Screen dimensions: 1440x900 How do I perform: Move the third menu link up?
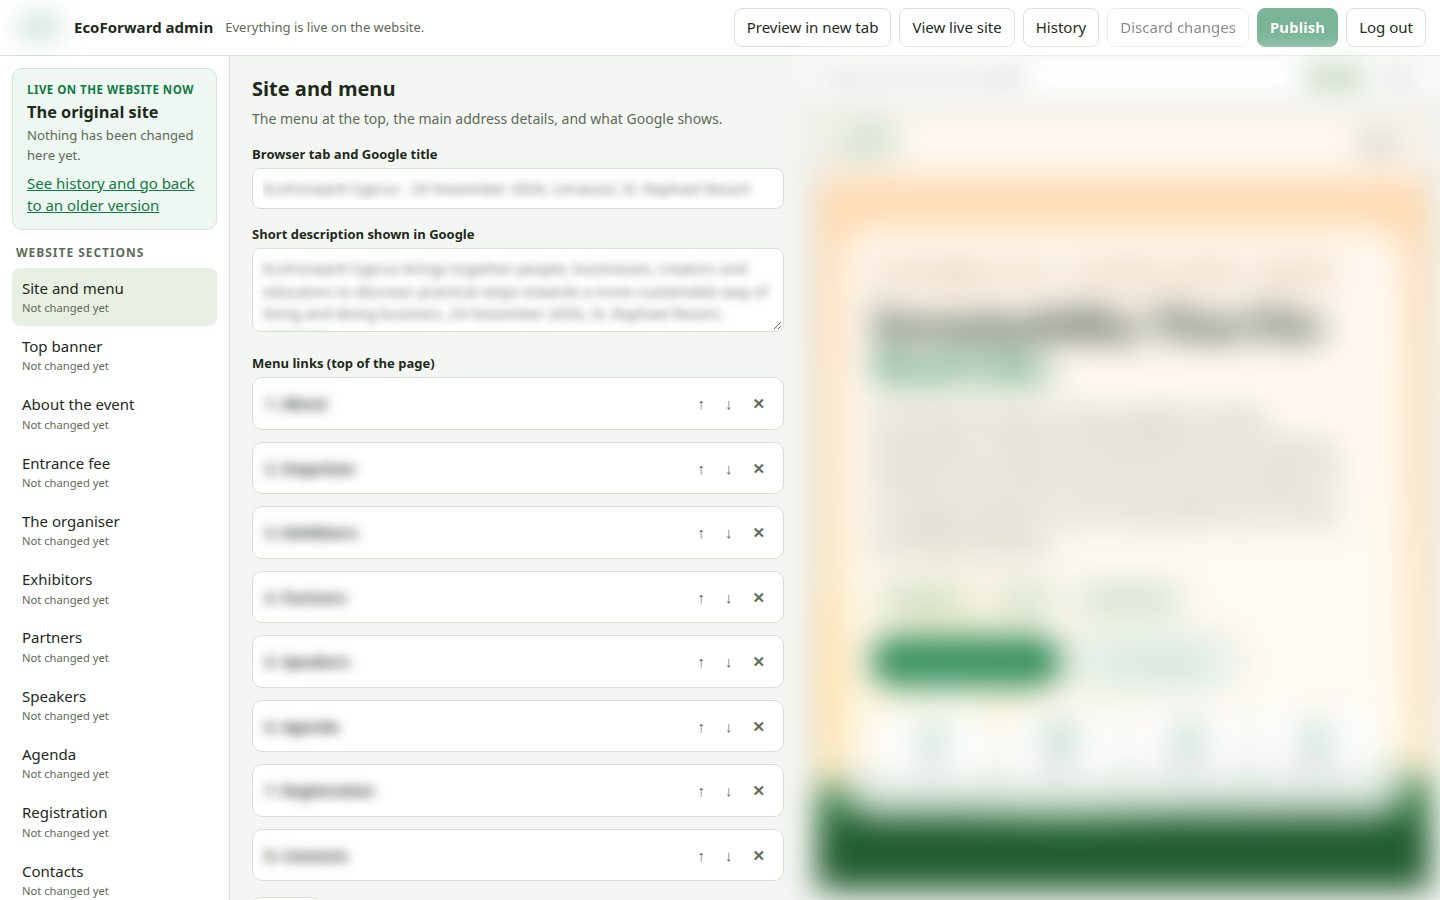pos(701,533)
